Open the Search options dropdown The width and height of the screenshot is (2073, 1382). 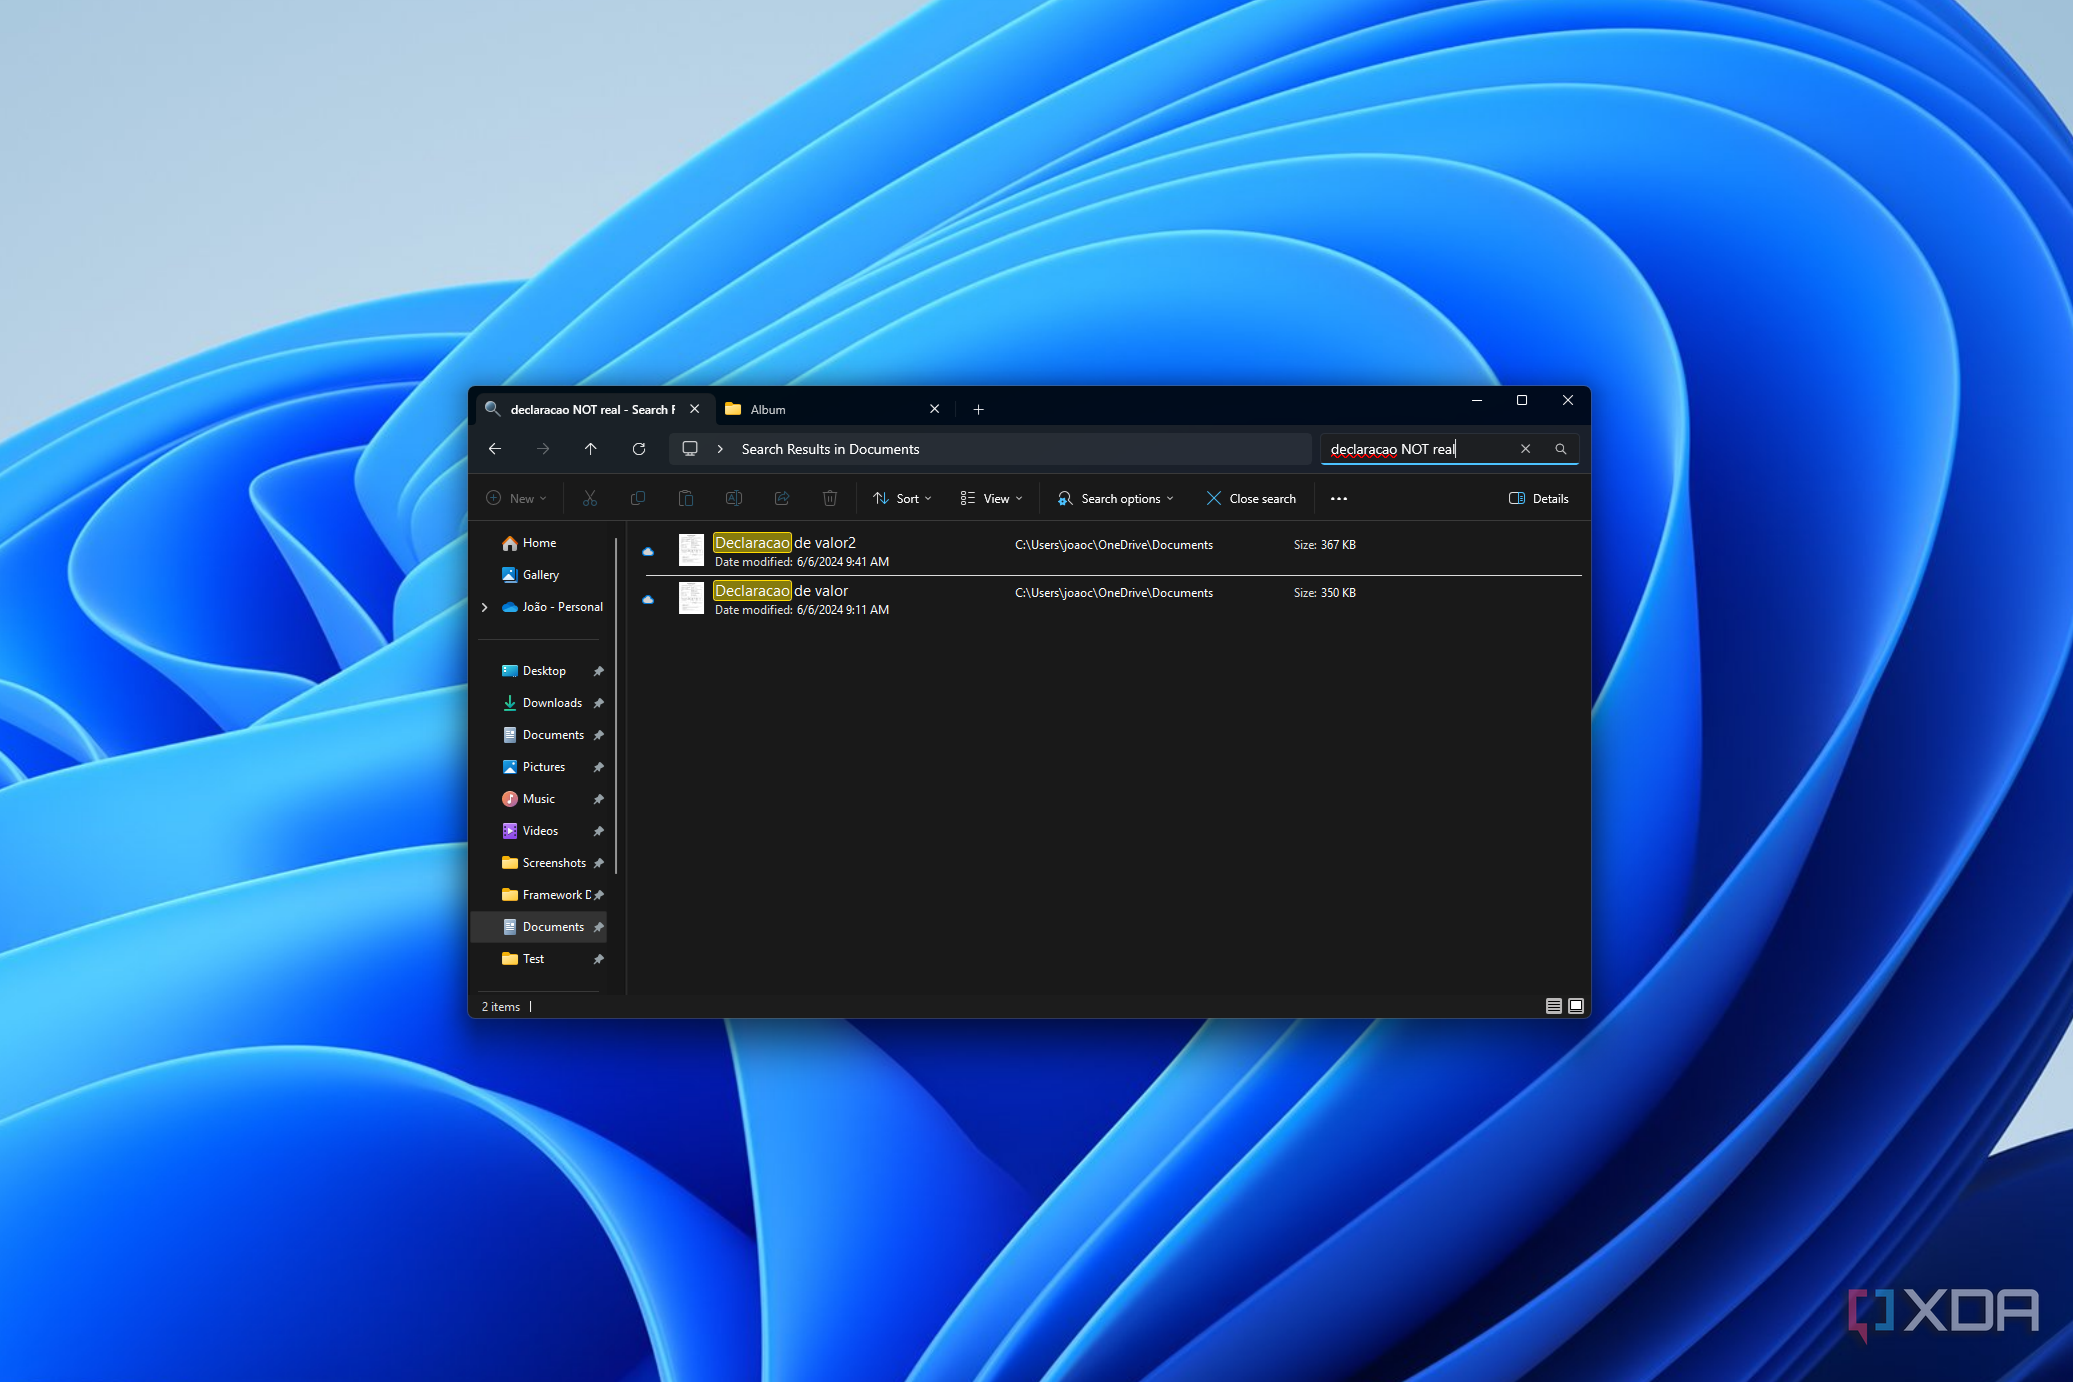coord(1115,498)
